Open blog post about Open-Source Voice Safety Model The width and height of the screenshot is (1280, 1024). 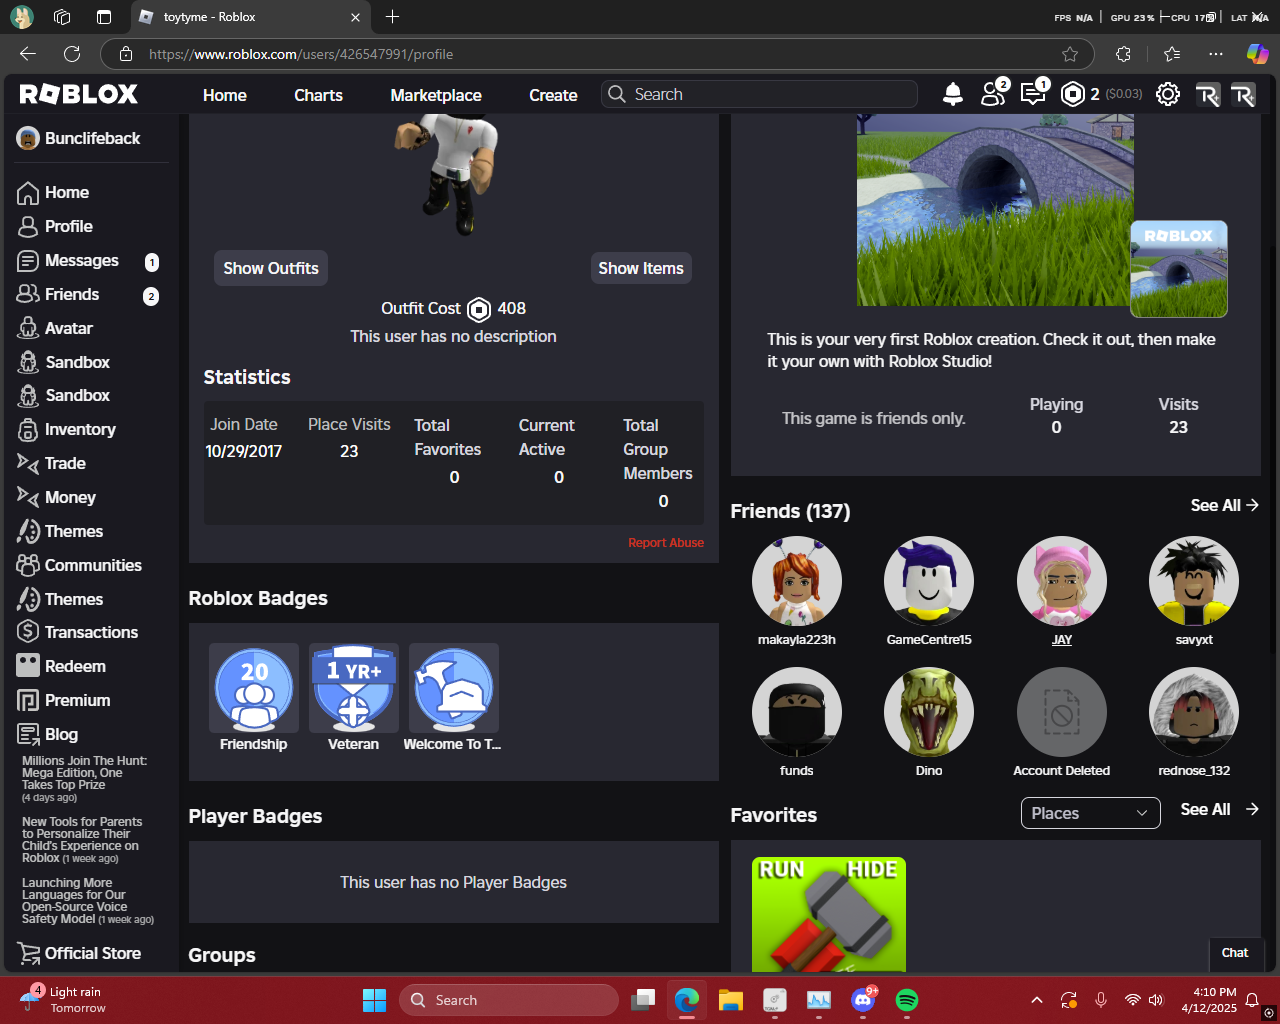(88, 901)
